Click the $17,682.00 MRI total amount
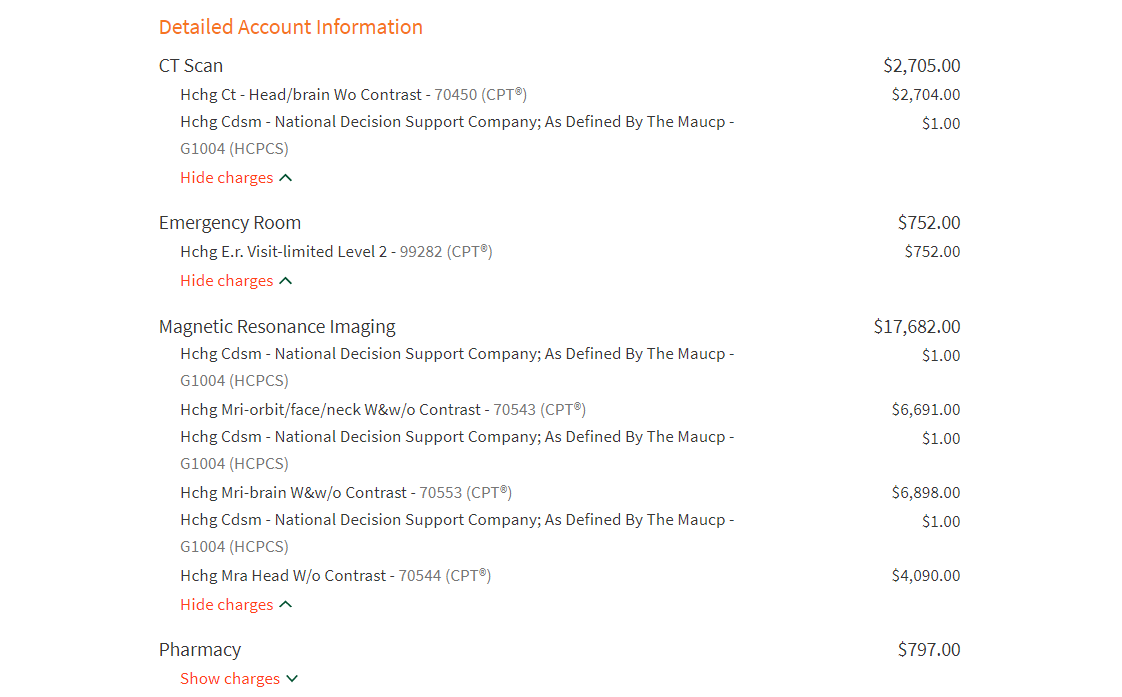Viewport: 1122px width, 697px height. (917, 327)
